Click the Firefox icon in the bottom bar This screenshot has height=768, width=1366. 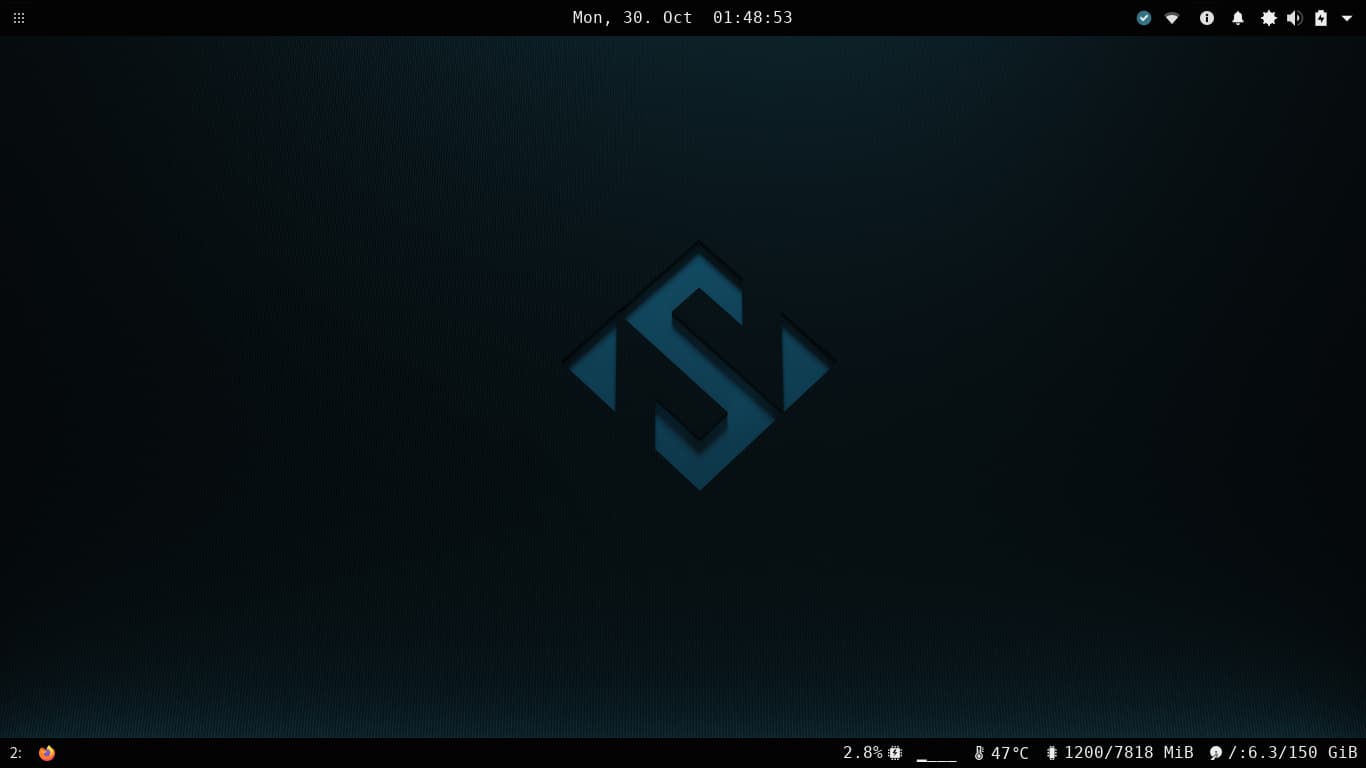(47, 753)
